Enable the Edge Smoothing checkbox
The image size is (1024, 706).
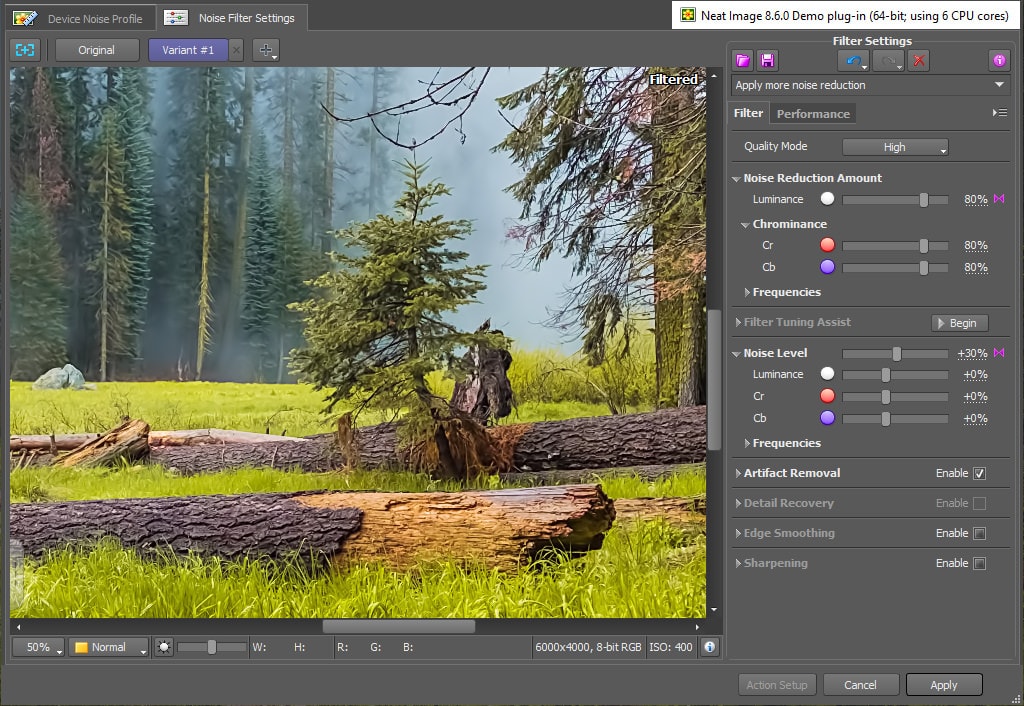tap(979, 533)
